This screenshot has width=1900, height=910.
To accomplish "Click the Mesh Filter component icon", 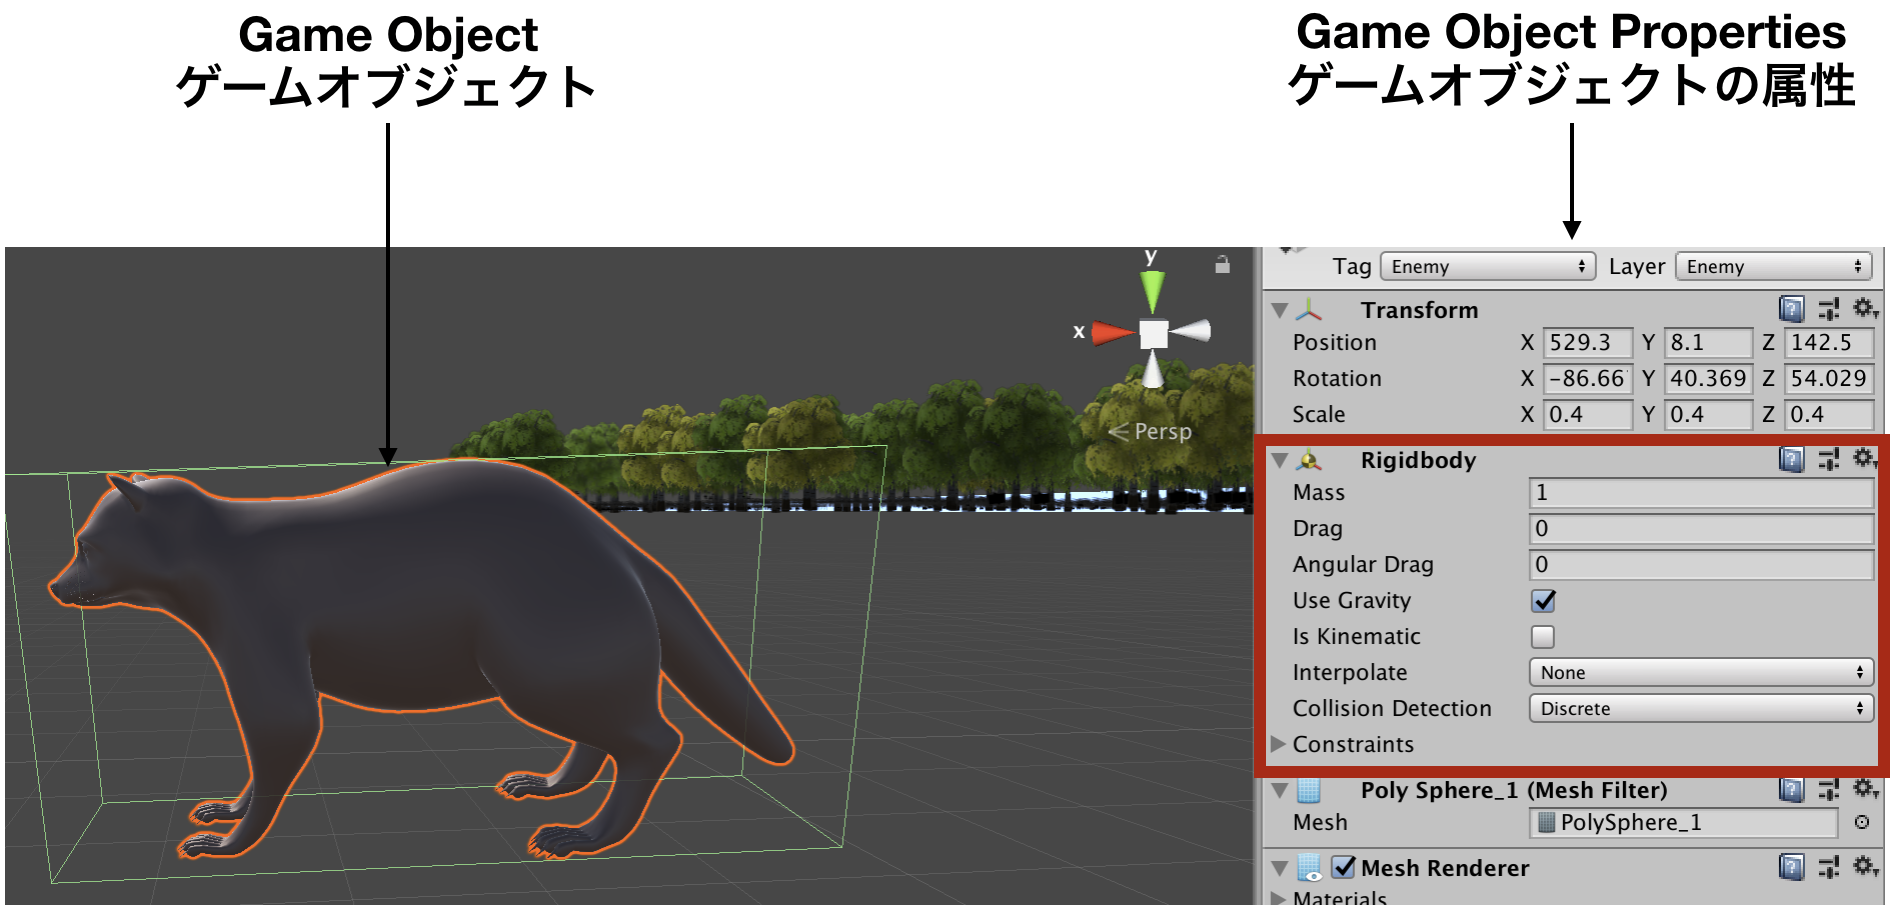I will [x=1309, y=790].
